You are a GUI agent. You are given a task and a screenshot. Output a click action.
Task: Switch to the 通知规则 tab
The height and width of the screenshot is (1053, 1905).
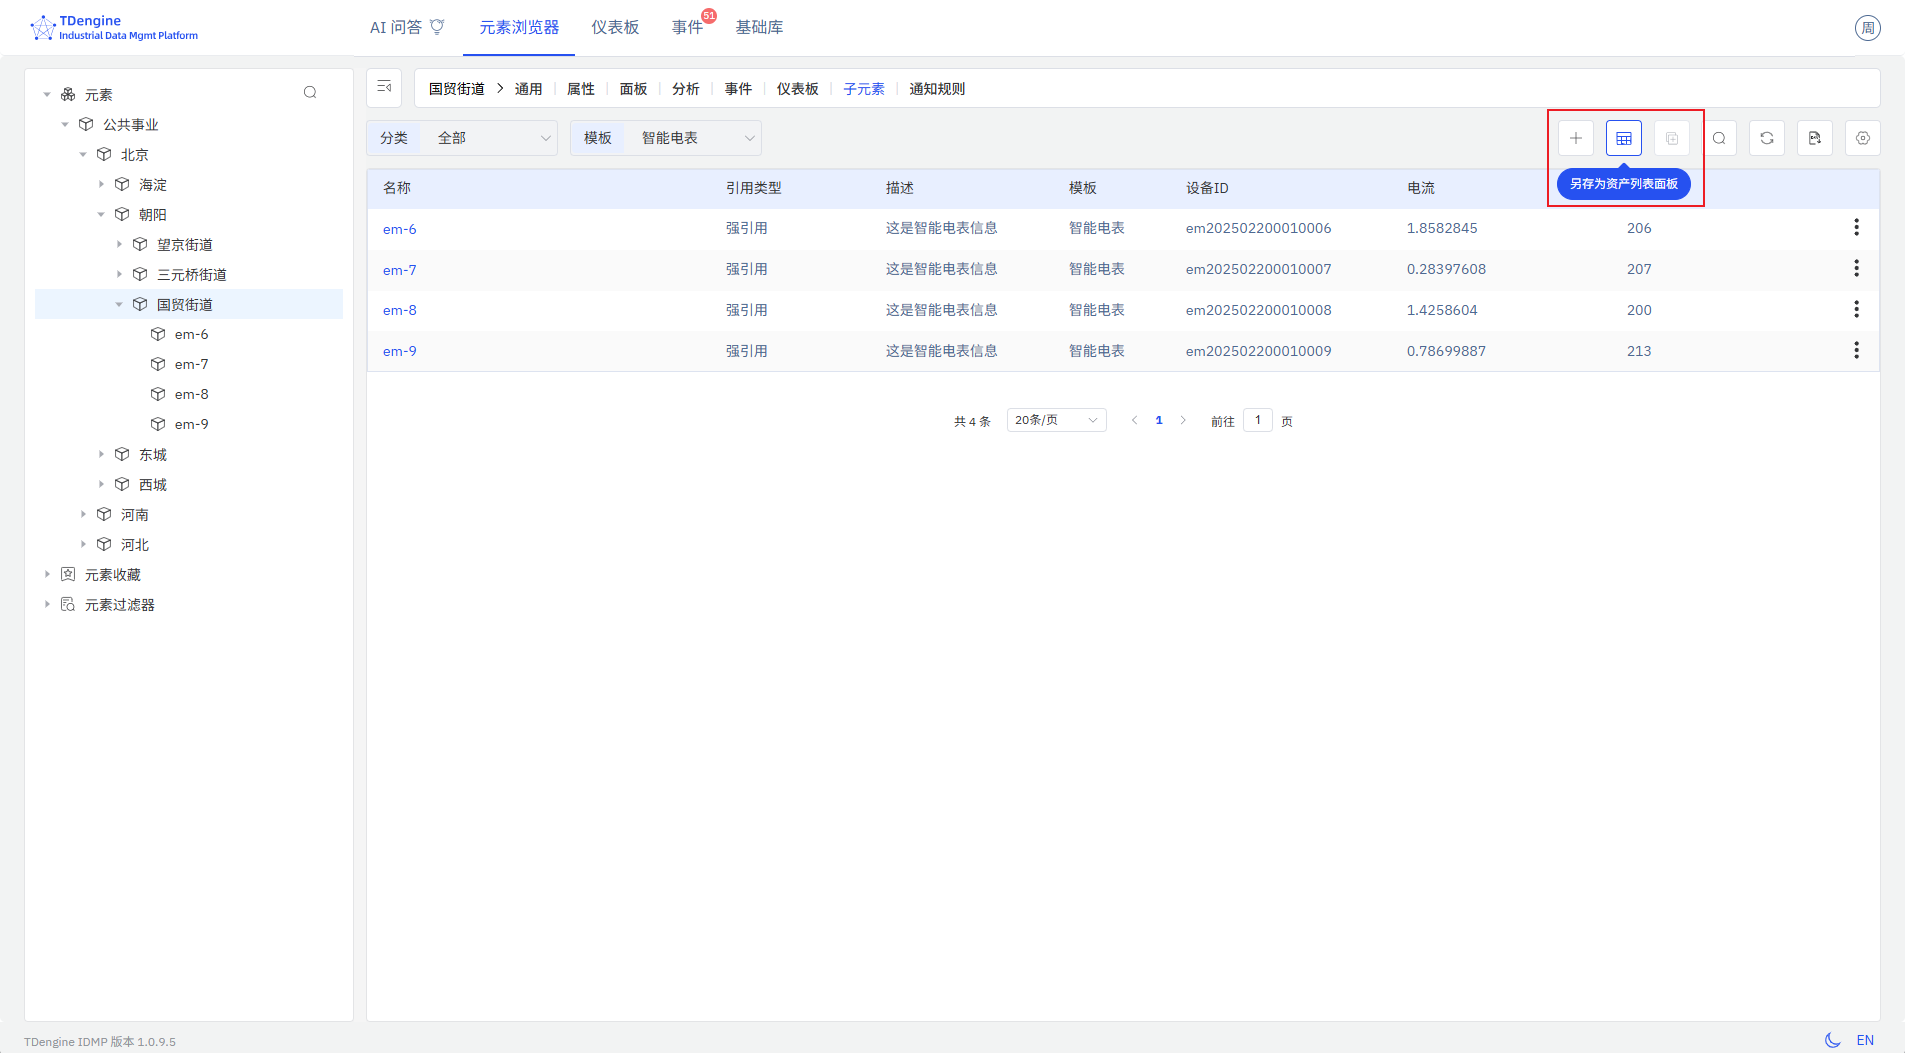point(936,88)
